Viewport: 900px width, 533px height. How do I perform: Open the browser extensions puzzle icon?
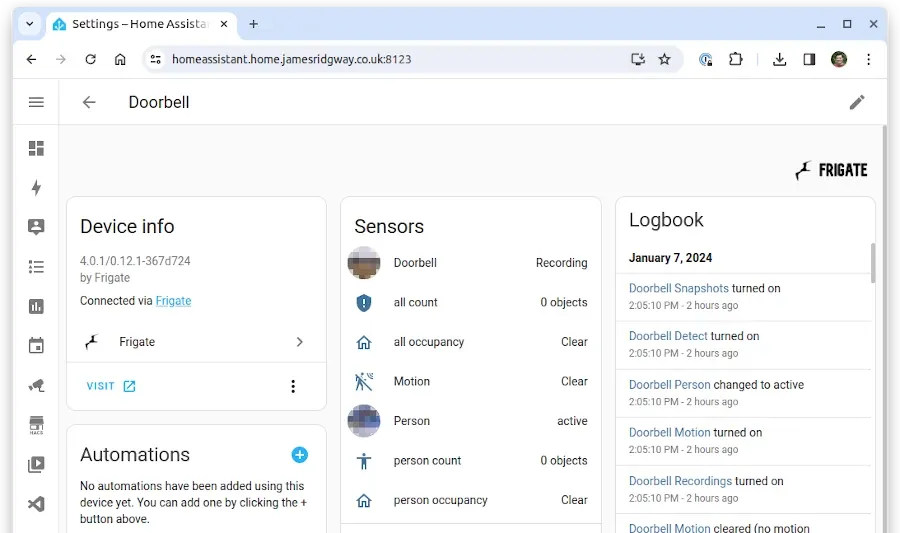[735, 59]
